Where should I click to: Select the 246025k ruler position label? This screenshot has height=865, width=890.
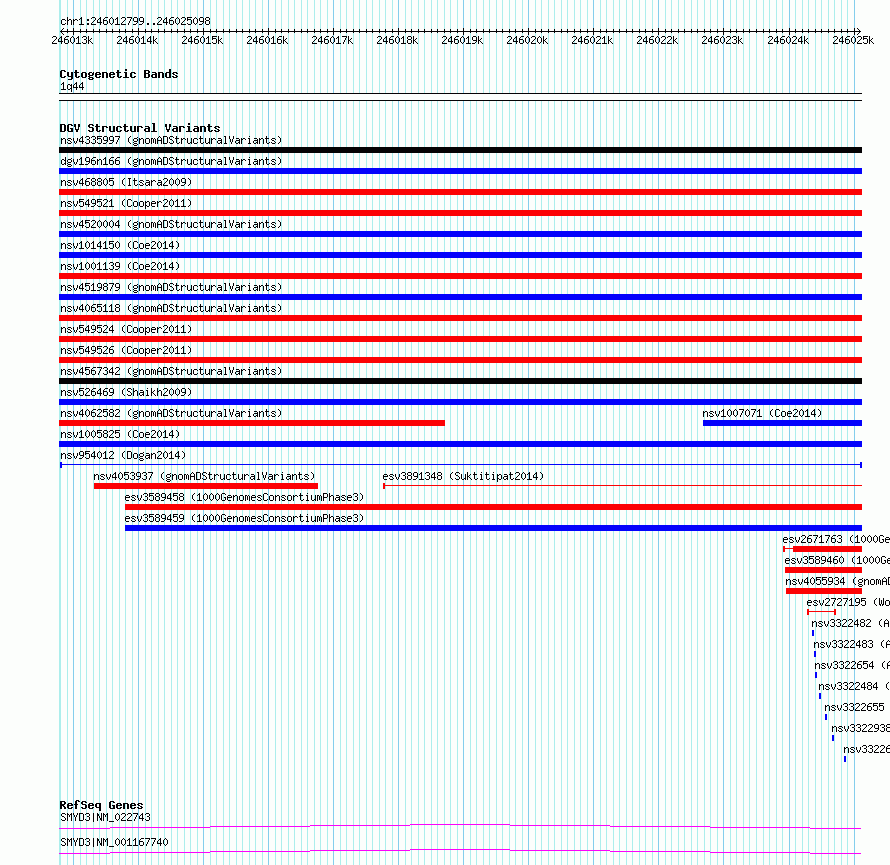(853, 40)
